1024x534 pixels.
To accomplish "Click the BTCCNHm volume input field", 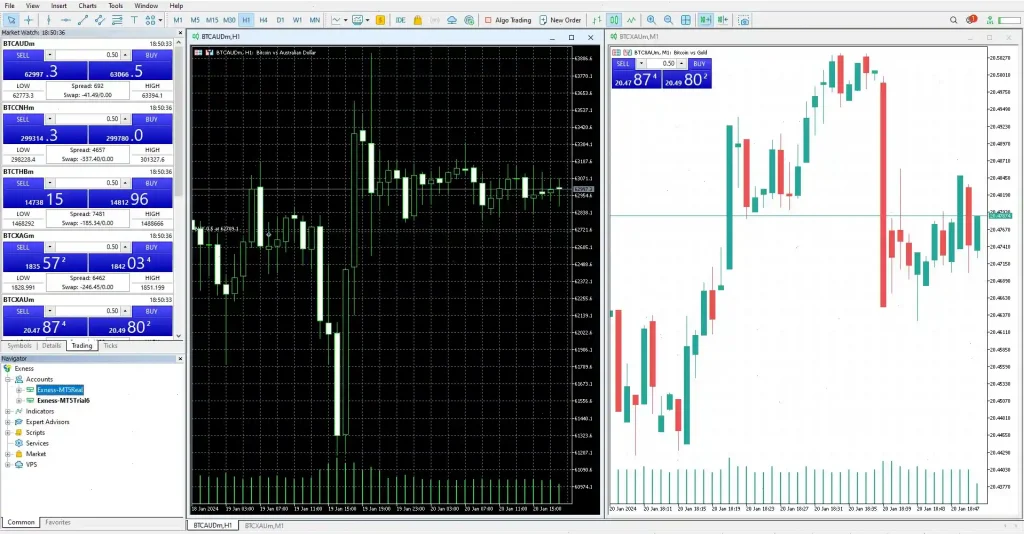I will 88,119.
